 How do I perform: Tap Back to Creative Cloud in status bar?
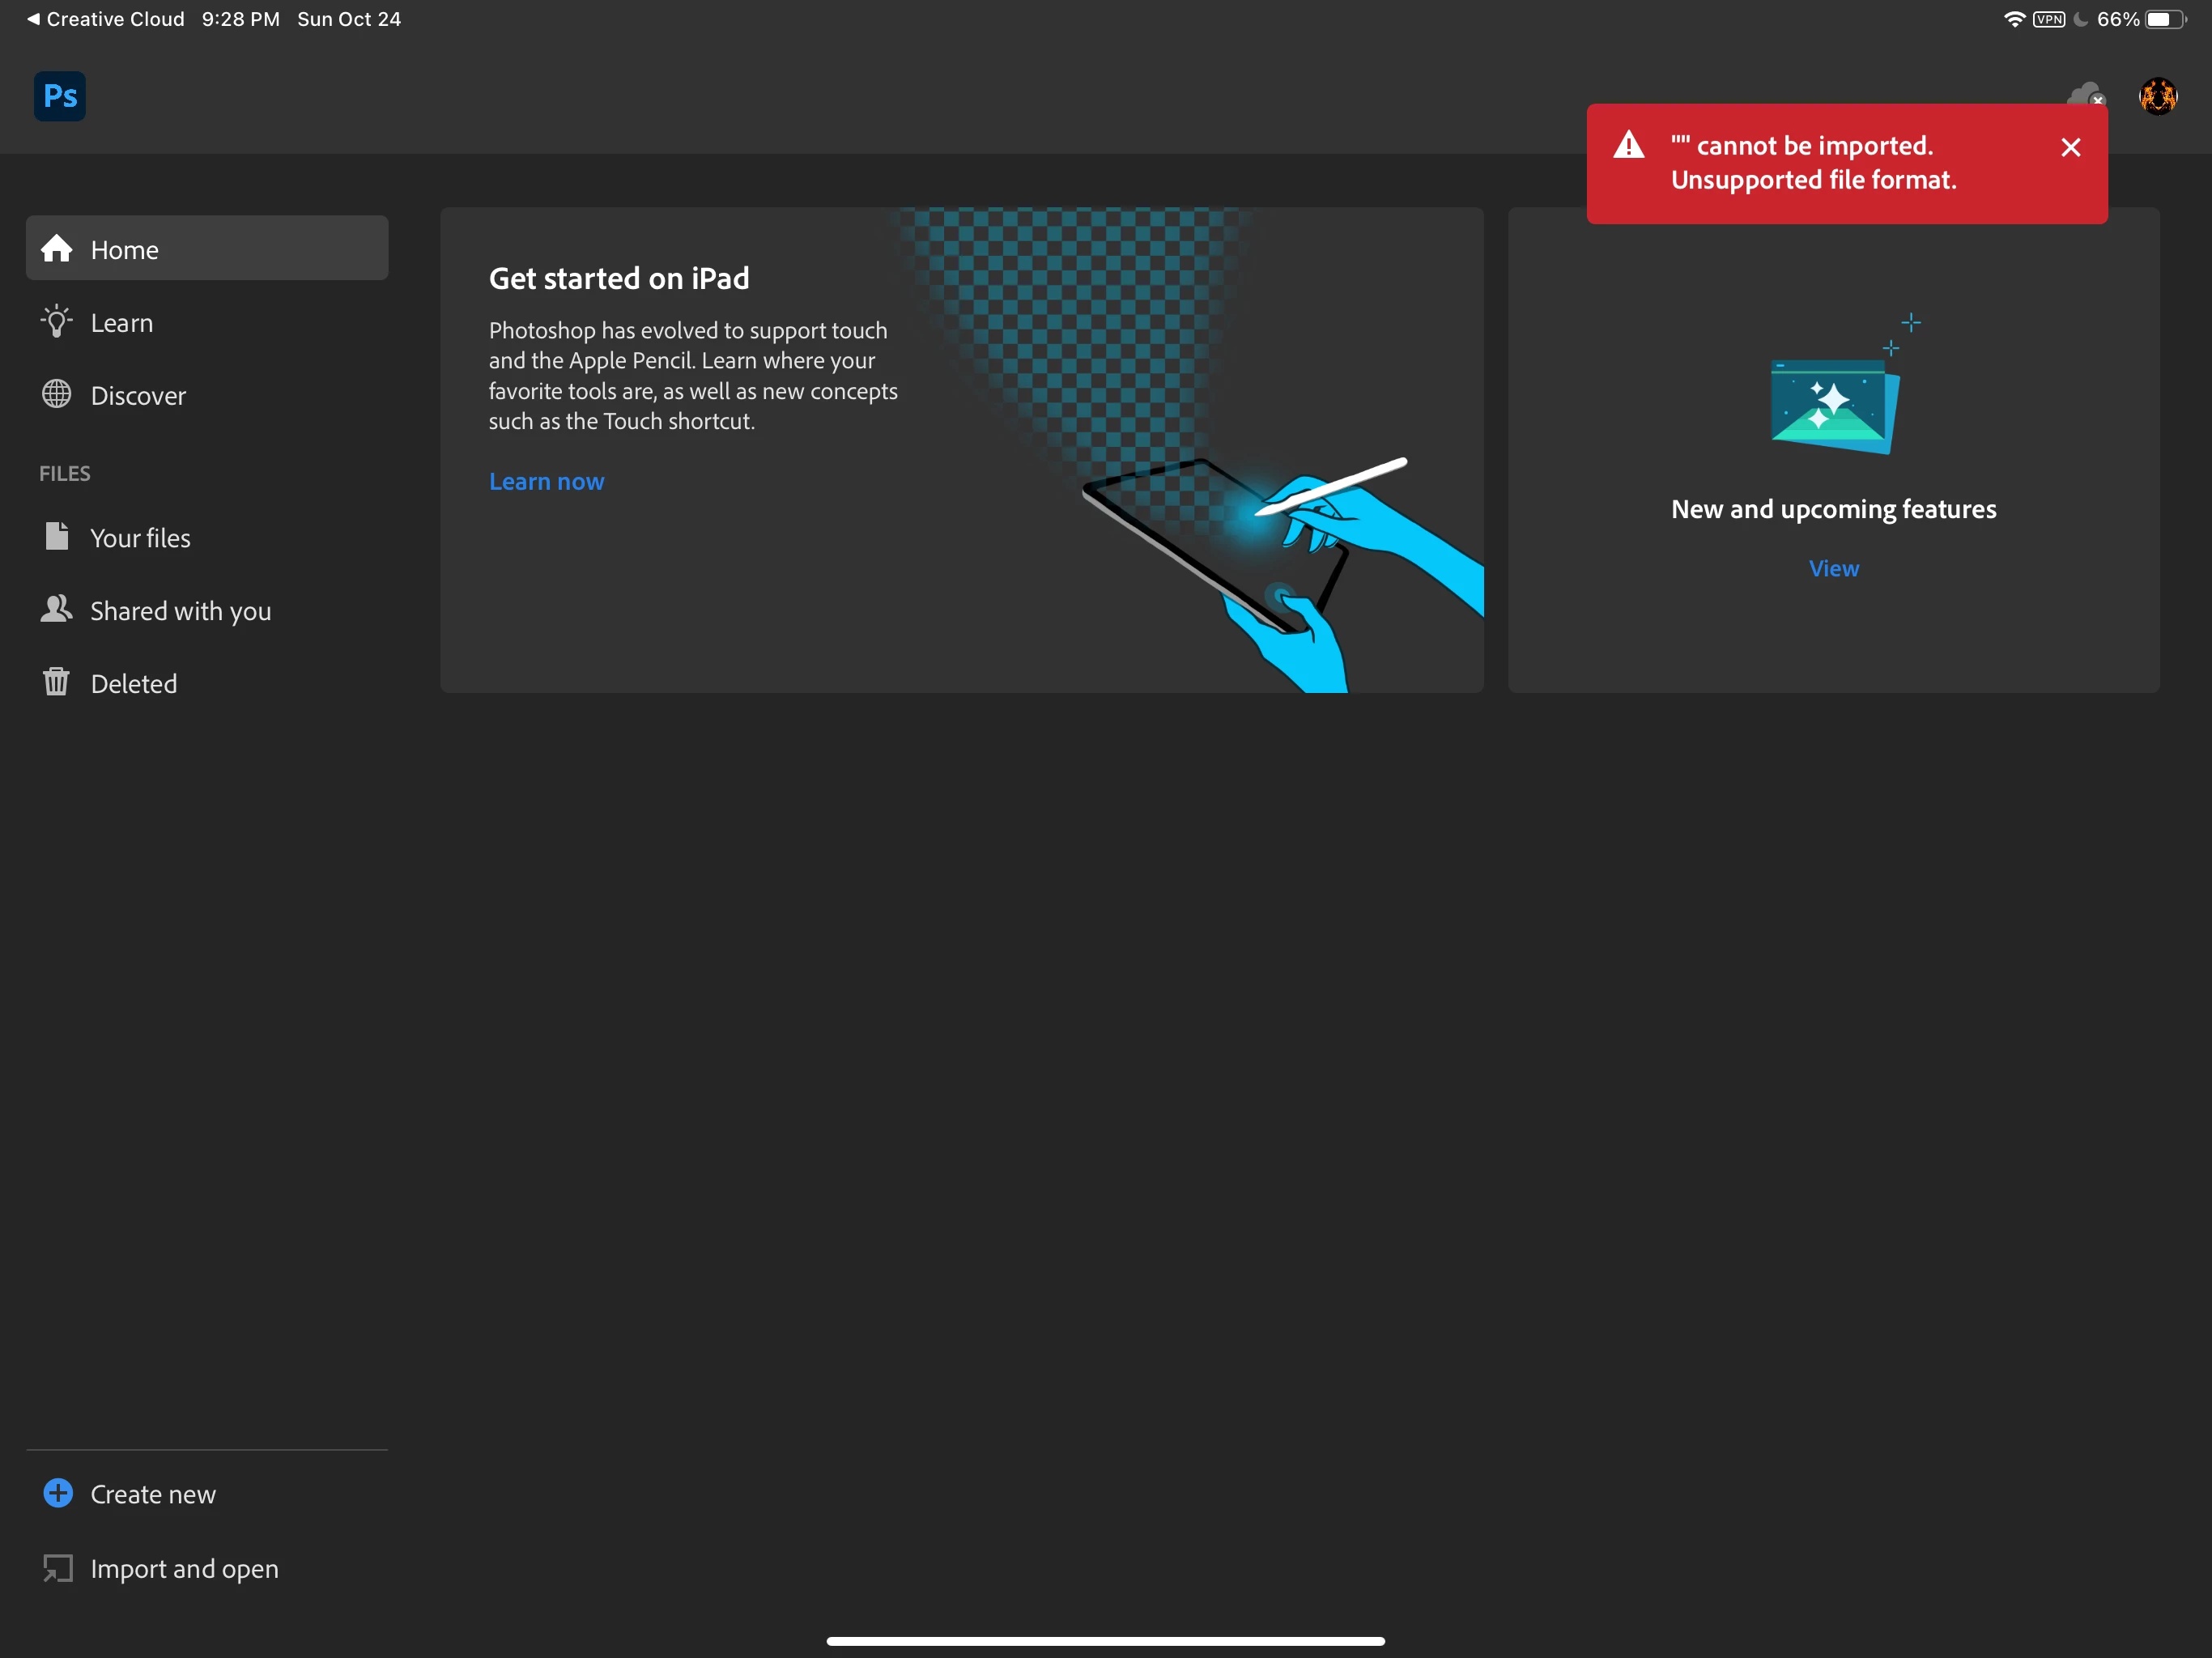[x=104, y=19]
